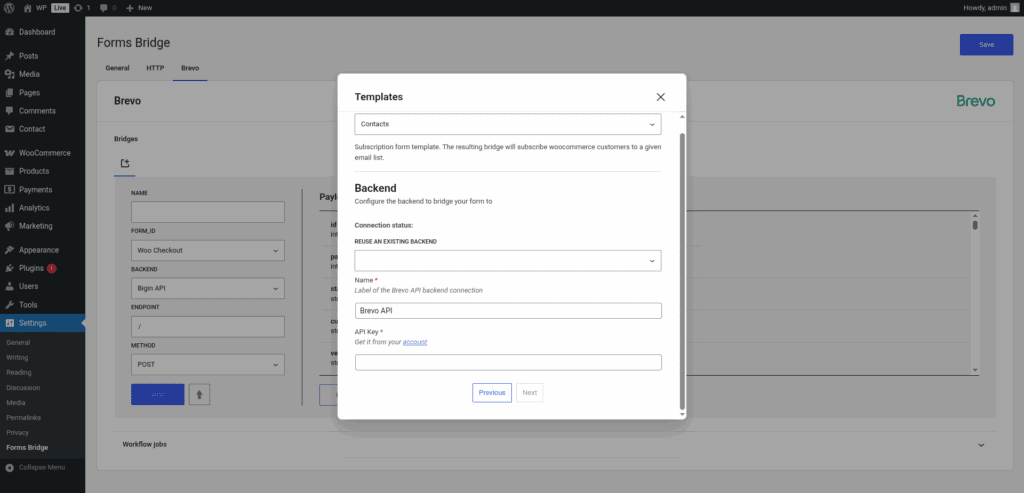1024x493 pixels.
Task: Open WooCommerce in sidebar
Action: coord(42,153)
